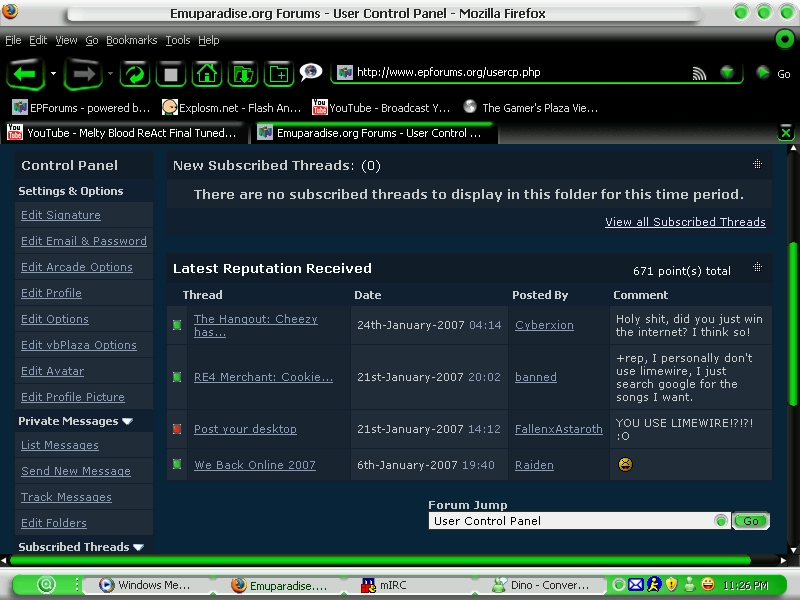Click the green Back arrow button
800x600 pixels.
click(25, 74)
